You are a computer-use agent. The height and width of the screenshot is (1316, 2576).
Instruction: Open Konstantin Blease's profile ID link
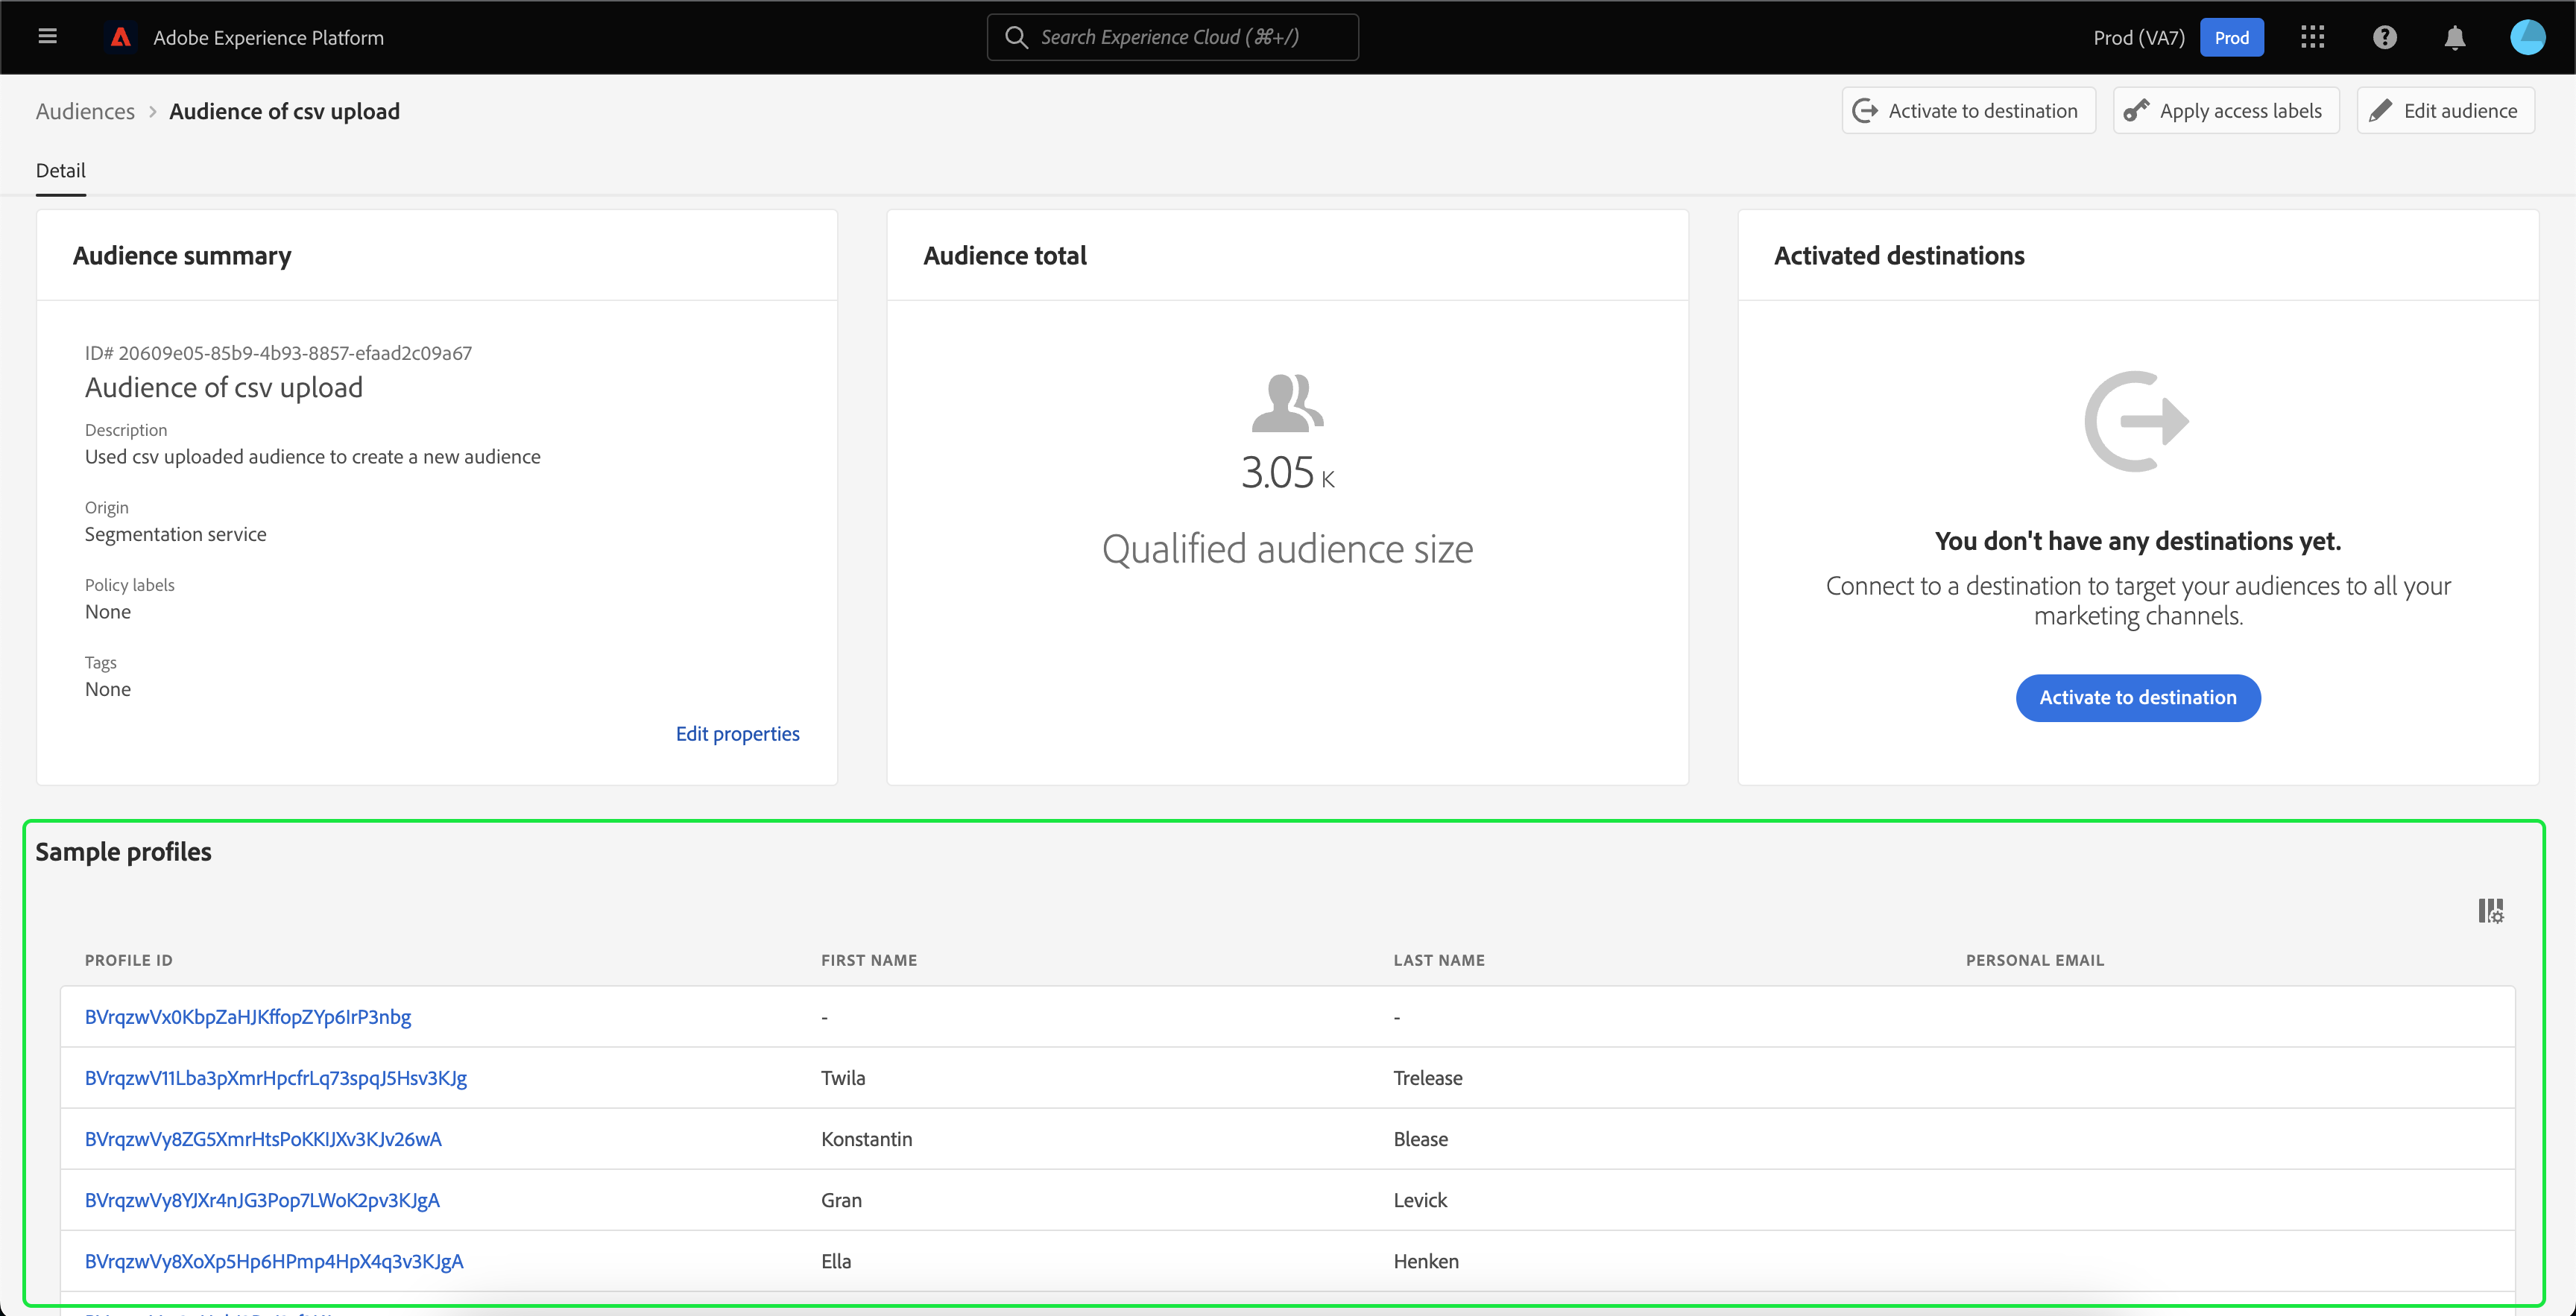click(263, 1138)
